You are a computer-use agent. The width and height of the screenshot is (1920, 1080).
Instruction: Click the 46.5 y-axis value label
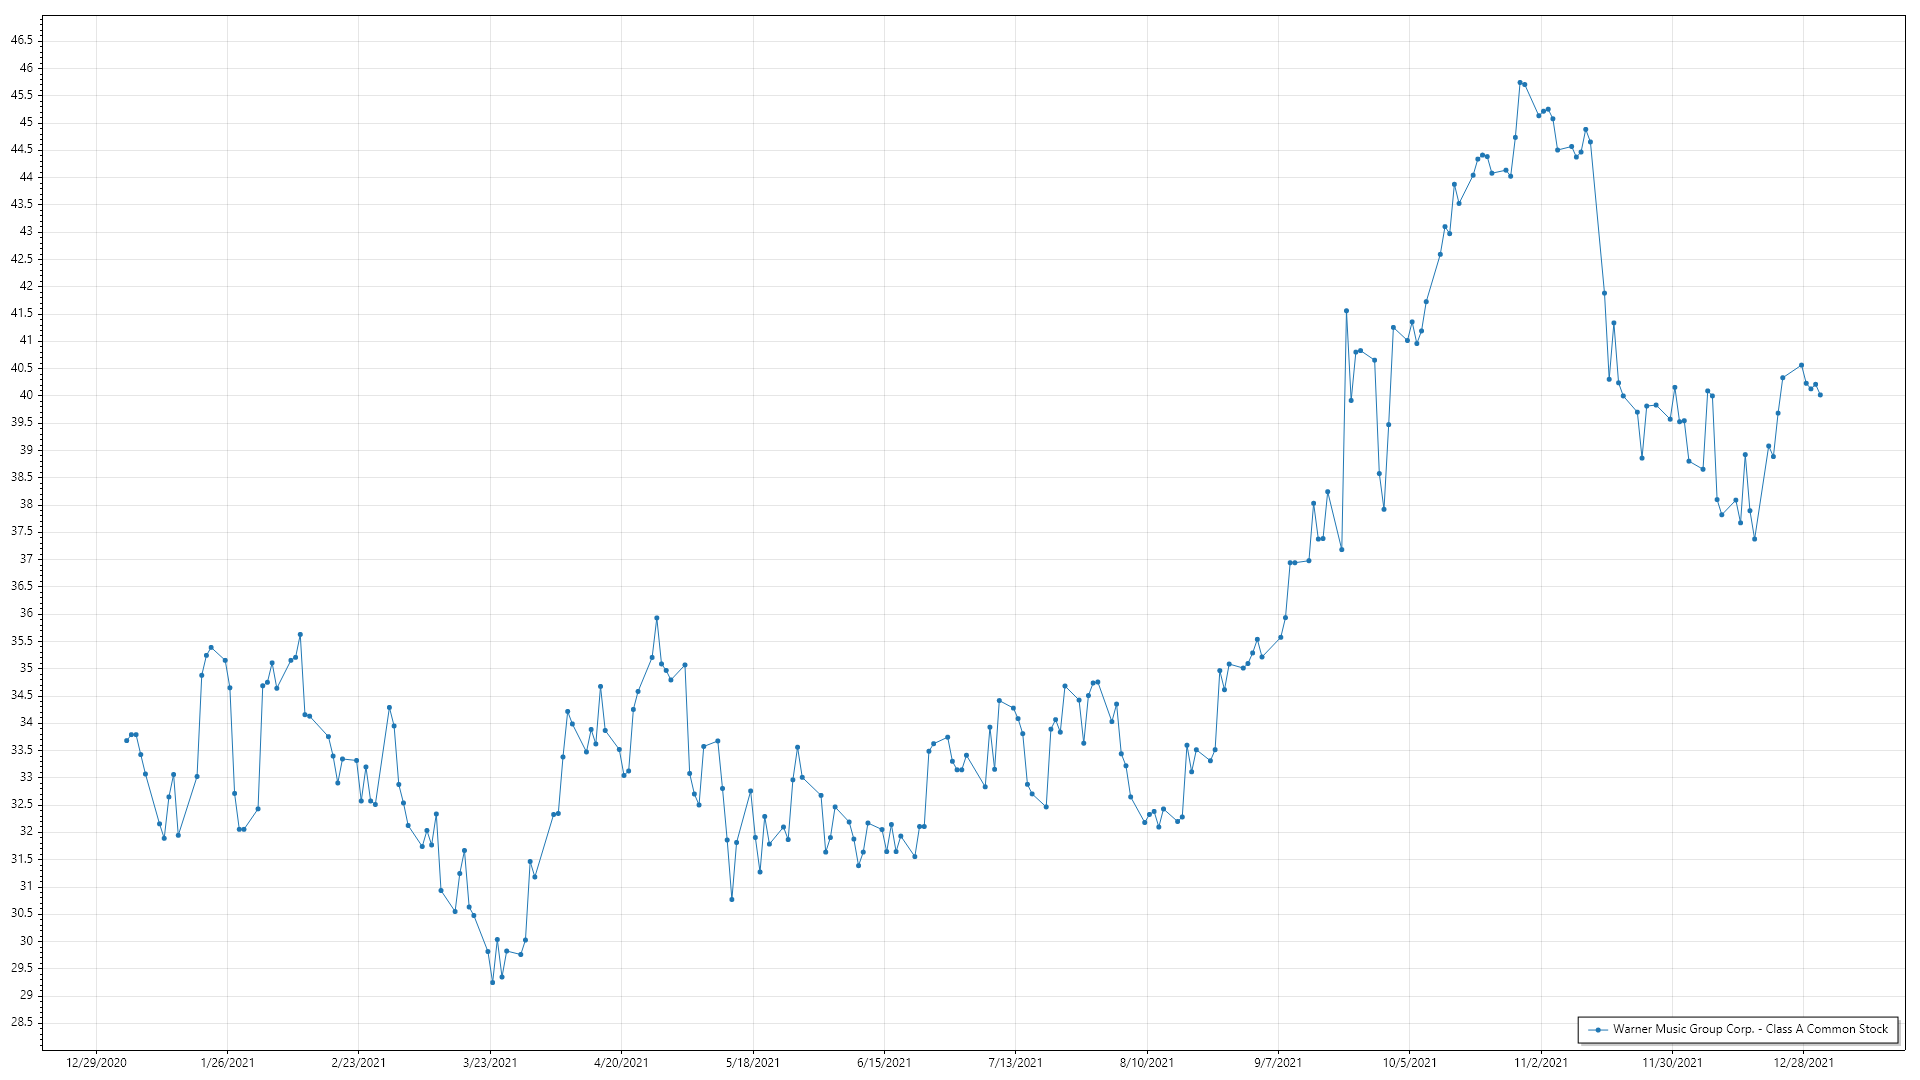(x=22, y=40)
